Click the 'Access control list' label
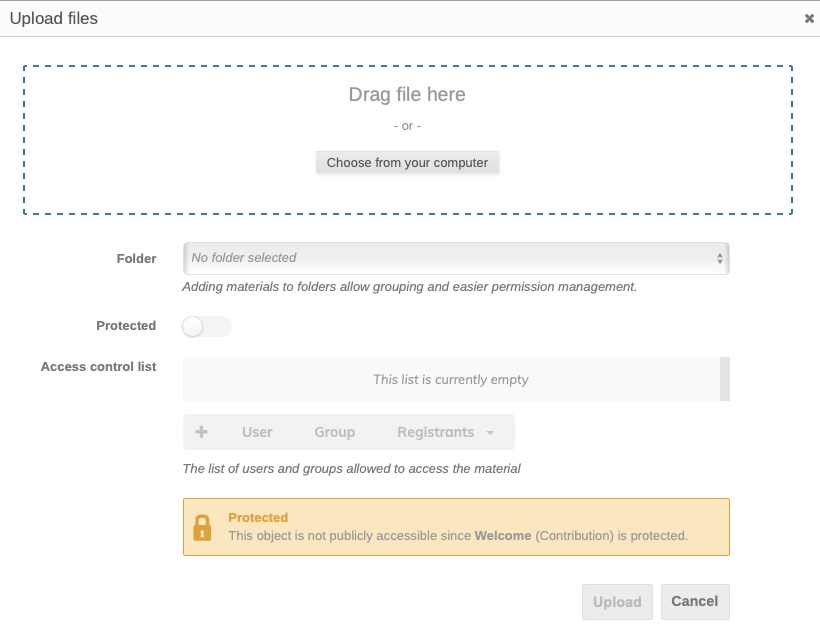 click(98, 367)
